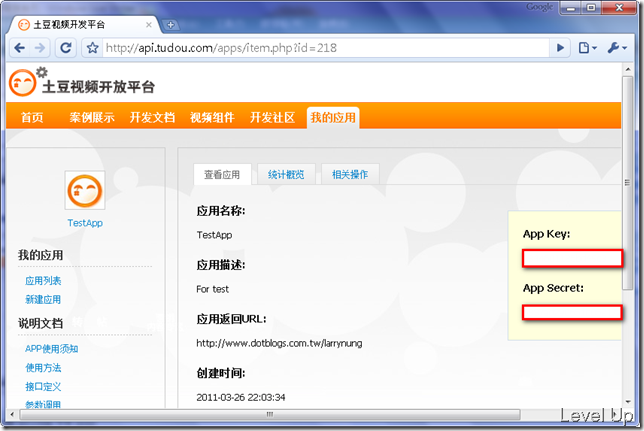Open the wrench tools menu
This screenshot has height=431, width=644.
point(617,48)
